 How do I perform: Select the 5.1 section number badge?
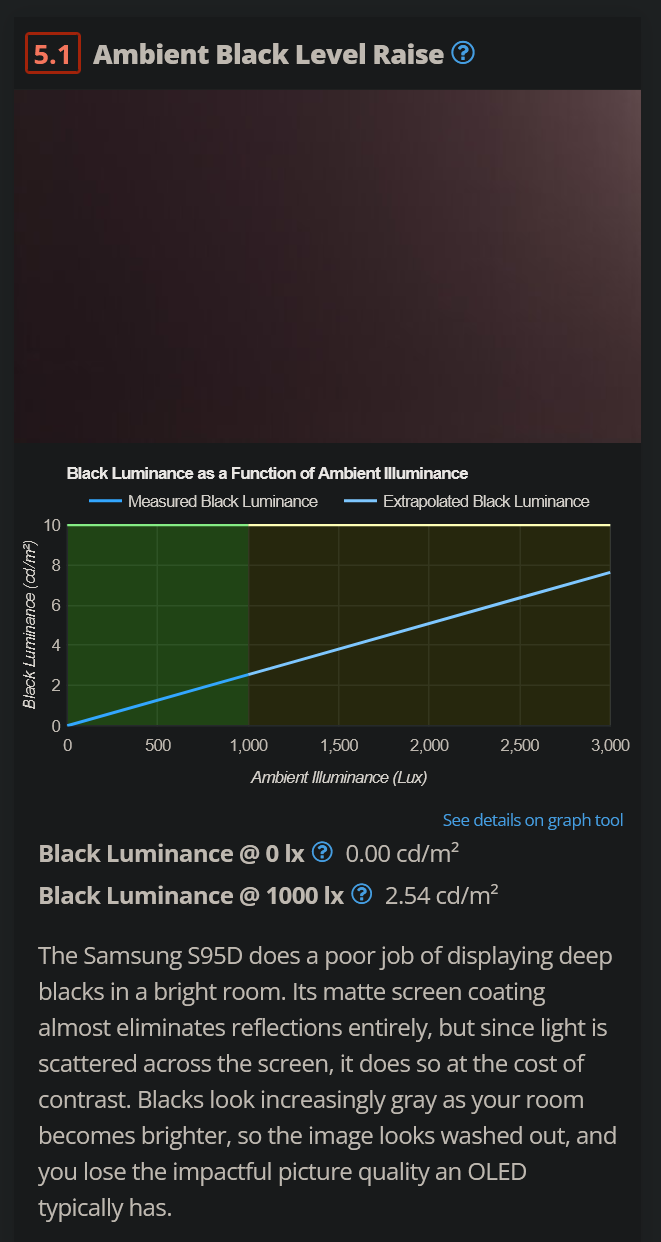pyautogui.click(x=53, y=53)
